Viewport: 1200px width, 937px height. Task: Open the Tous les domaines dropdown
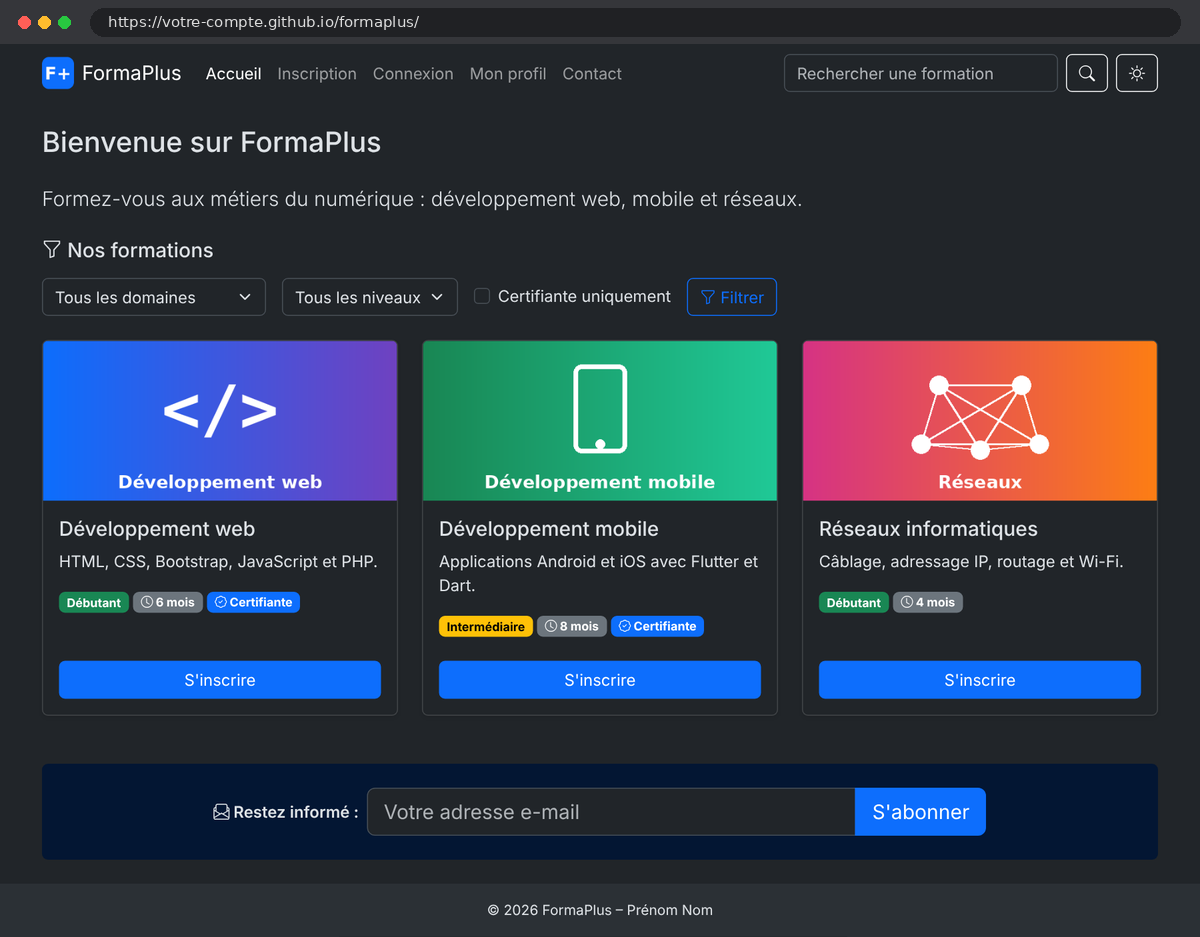[x=154, y=297]
